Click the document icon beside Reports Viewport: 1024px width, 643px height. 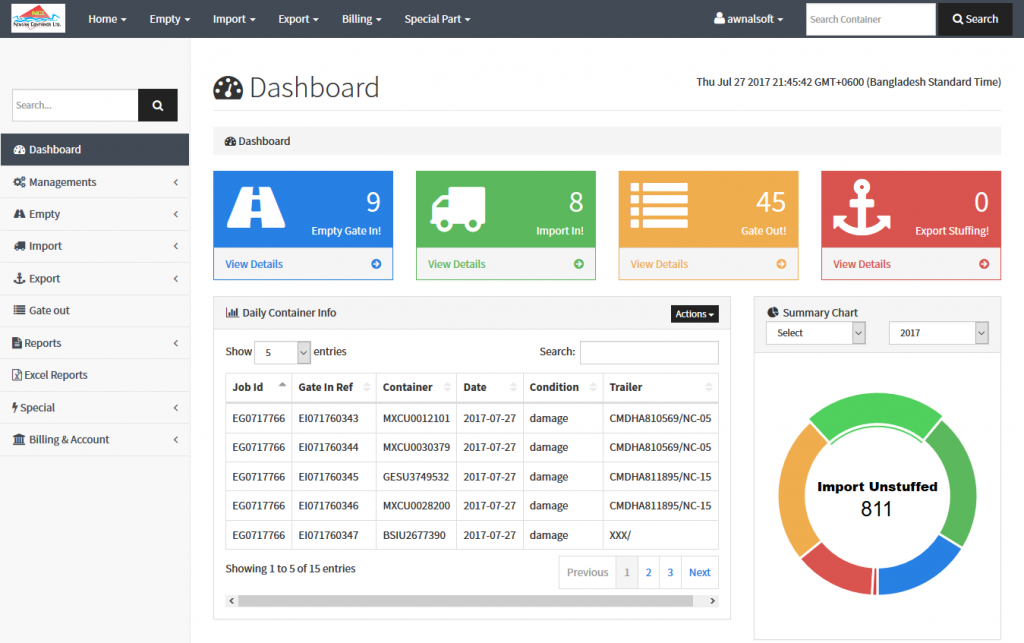pos(17,343)
